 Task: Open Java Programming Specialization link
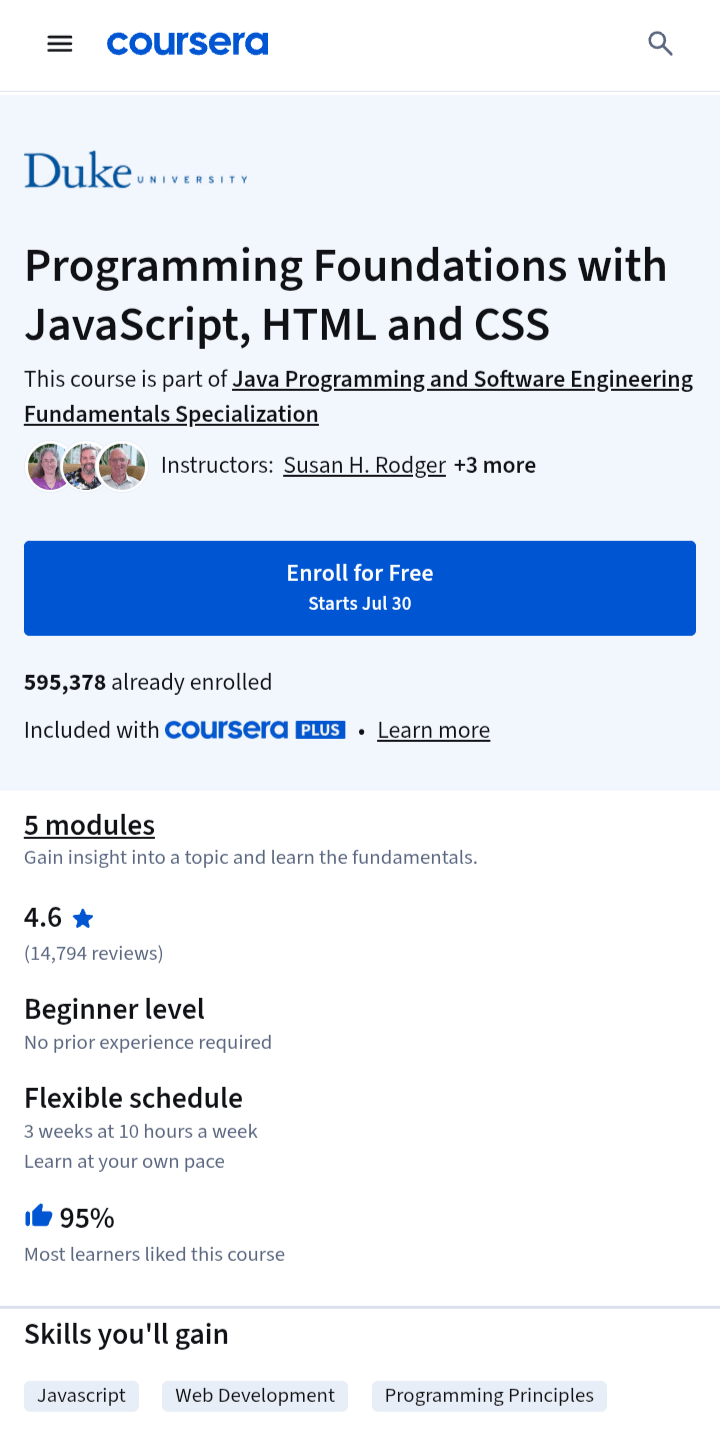(358, 396)
